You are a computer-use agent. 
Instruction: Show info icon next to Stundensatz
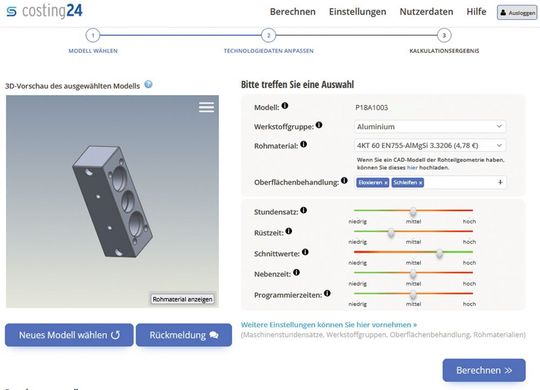coord(303,210)
